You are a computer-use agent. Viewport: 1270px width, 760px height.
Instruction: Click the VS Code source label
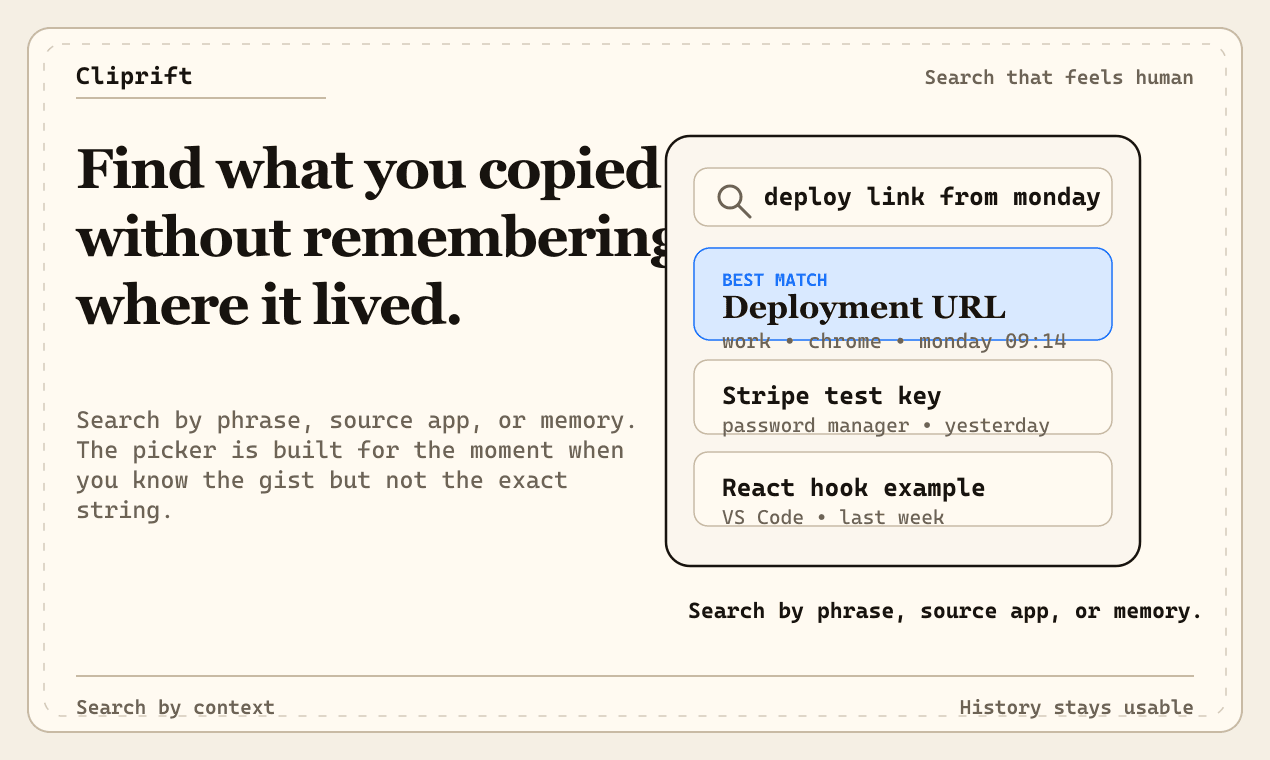(x=762, y=517)
